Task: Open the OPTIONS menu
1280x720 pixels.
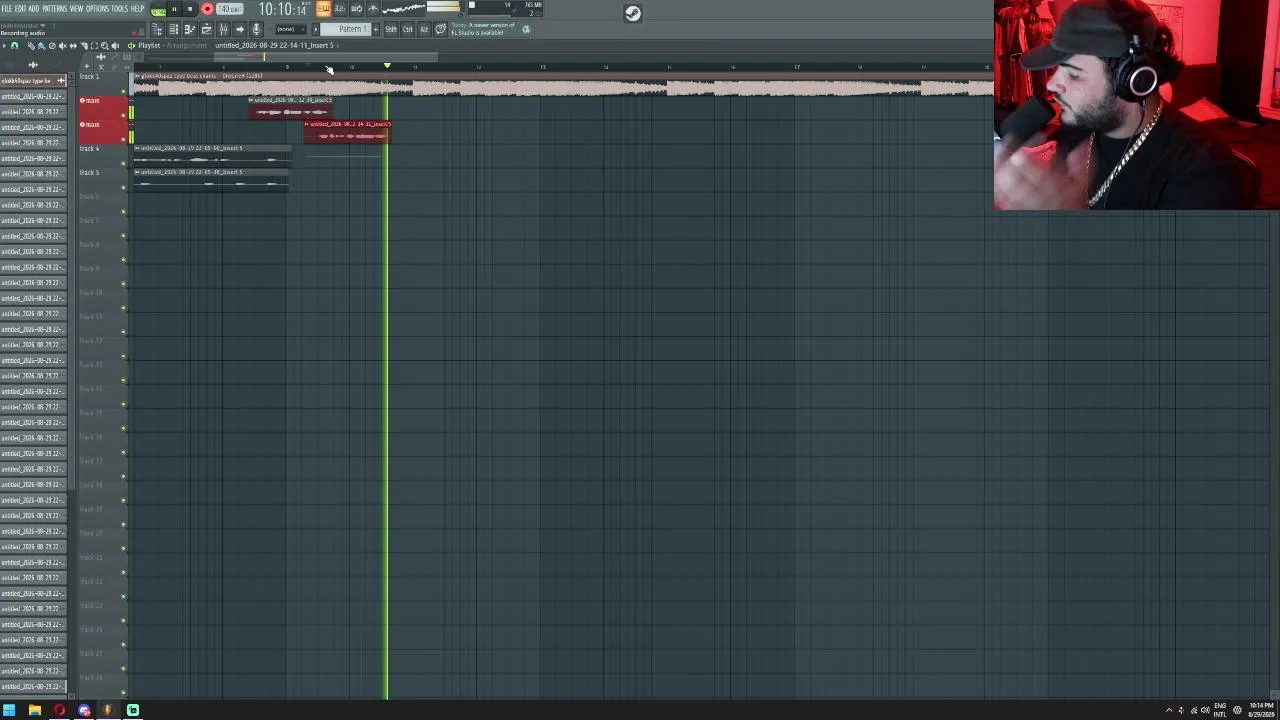Action: coord(97,9)
